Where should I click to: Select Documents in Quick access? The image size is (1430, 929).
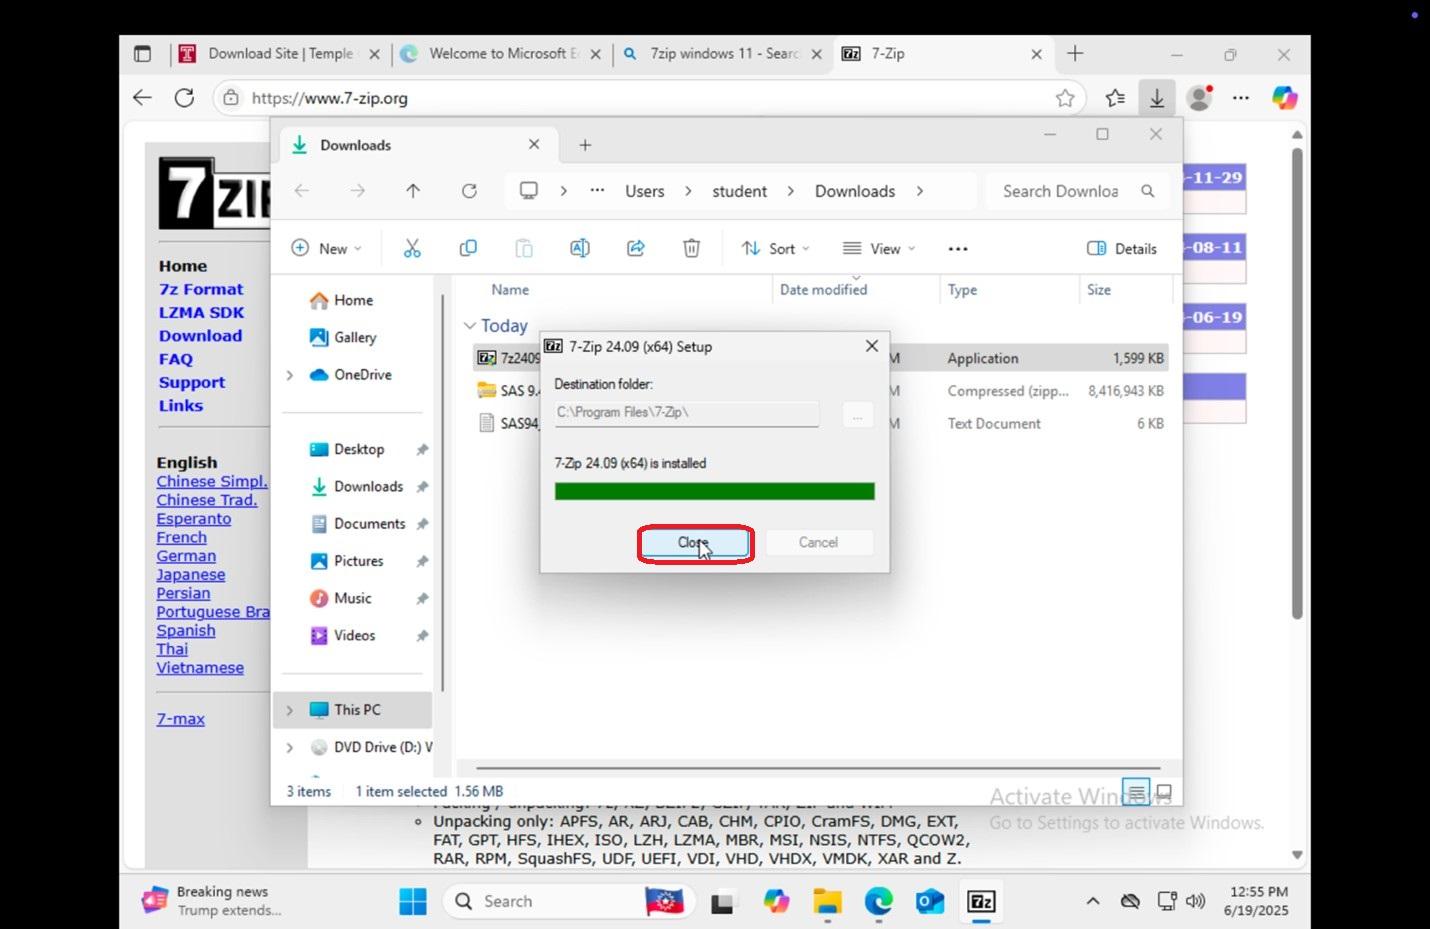[369, 524]
